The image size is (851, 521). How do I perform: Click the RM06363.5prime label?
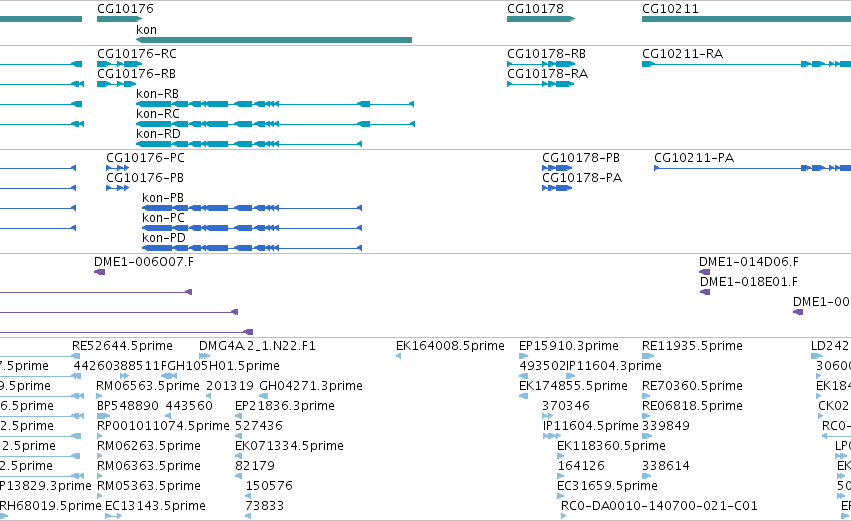pos(149,466)
